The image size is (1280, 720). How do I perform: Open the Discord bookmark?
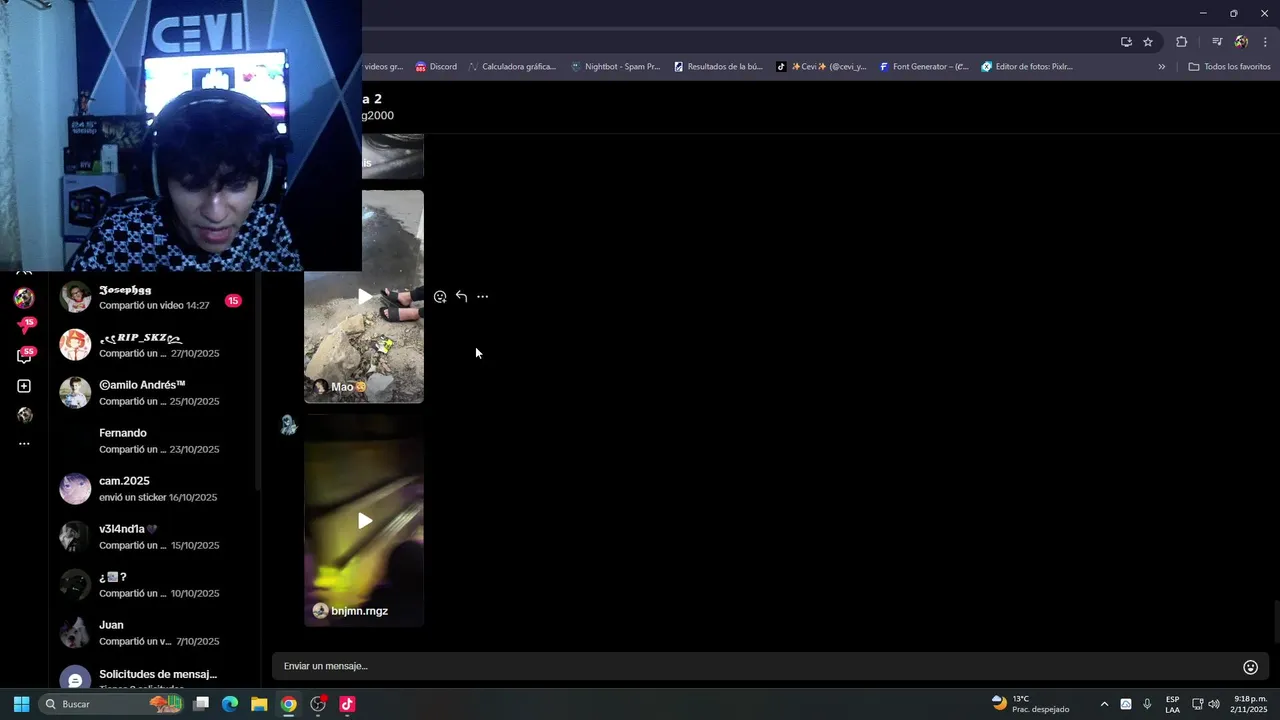pos(436,67)
